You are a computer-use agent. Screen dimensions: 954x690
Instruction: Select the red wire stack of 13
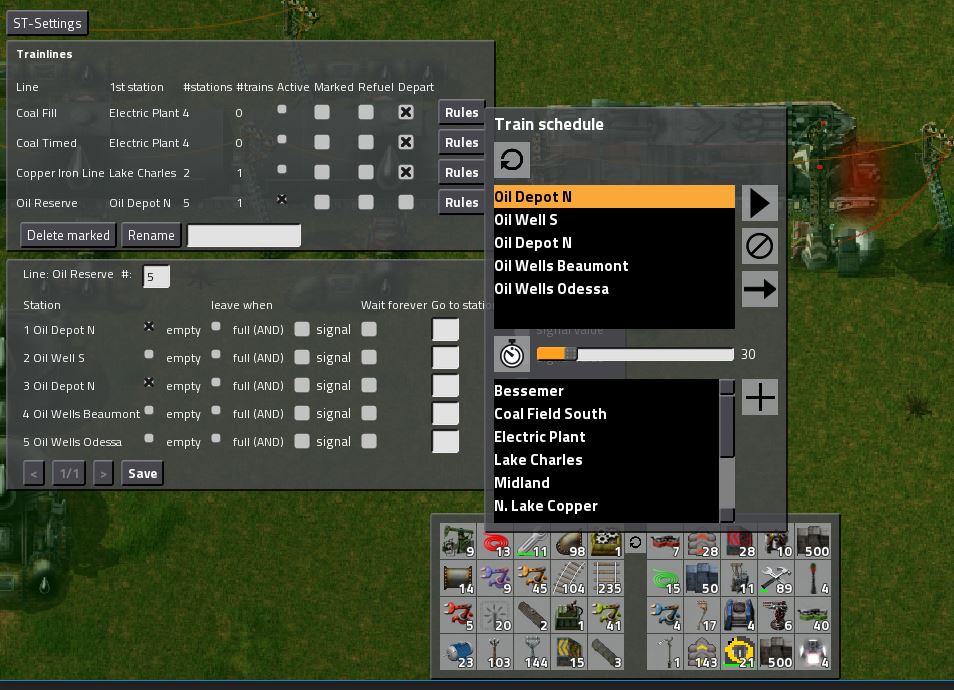tap(497, 541)
